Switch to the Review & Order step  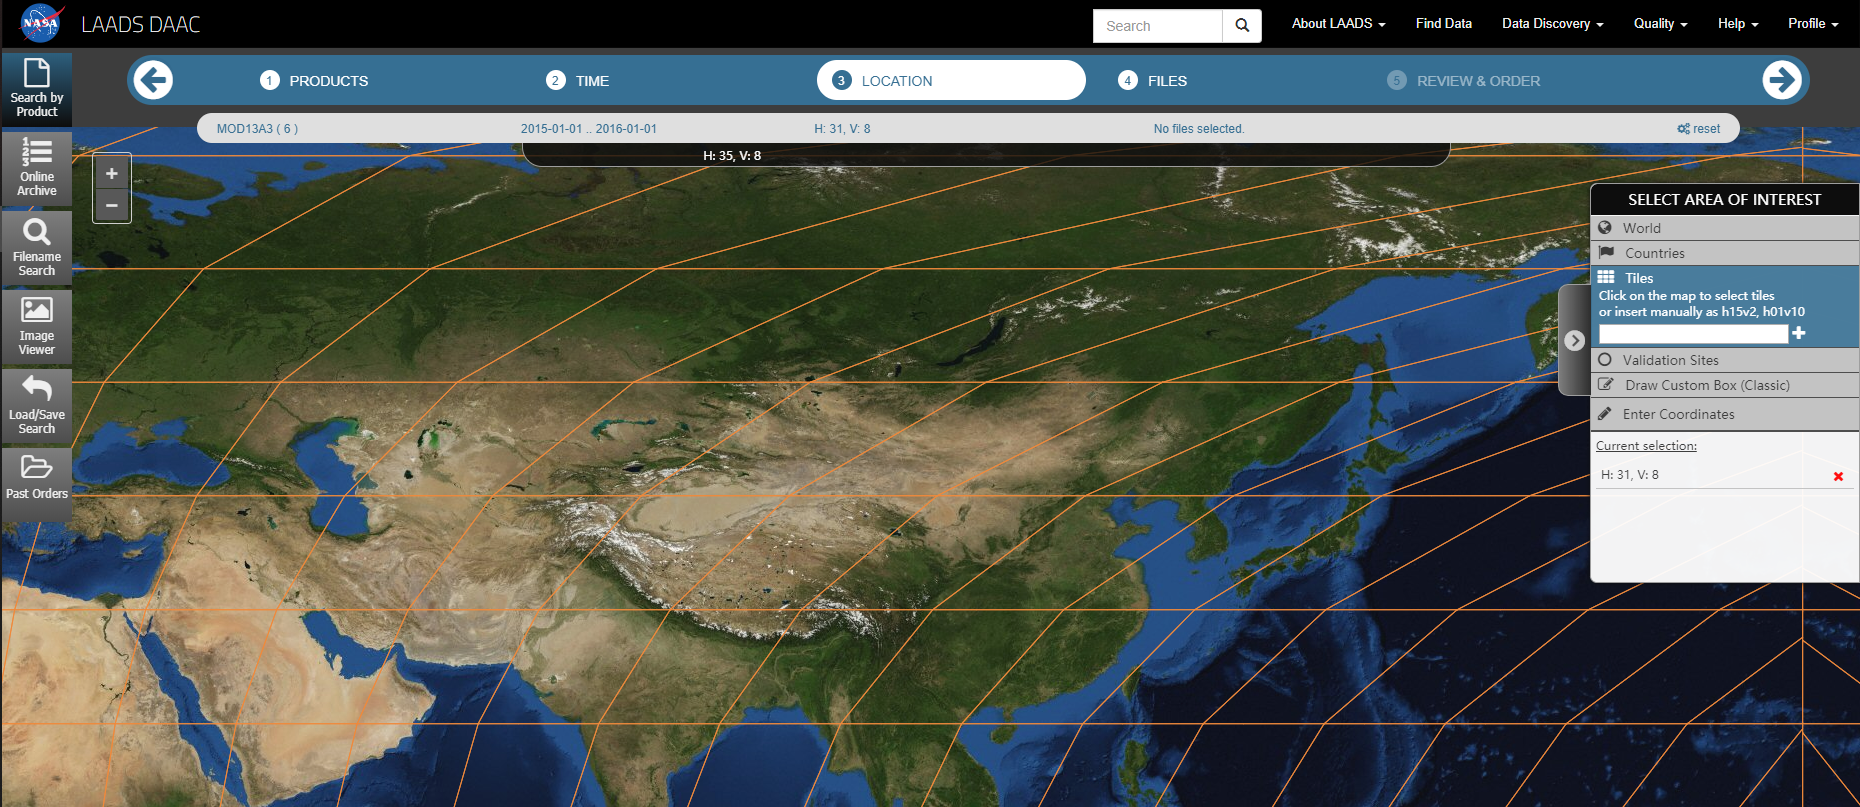point(1464,81)
